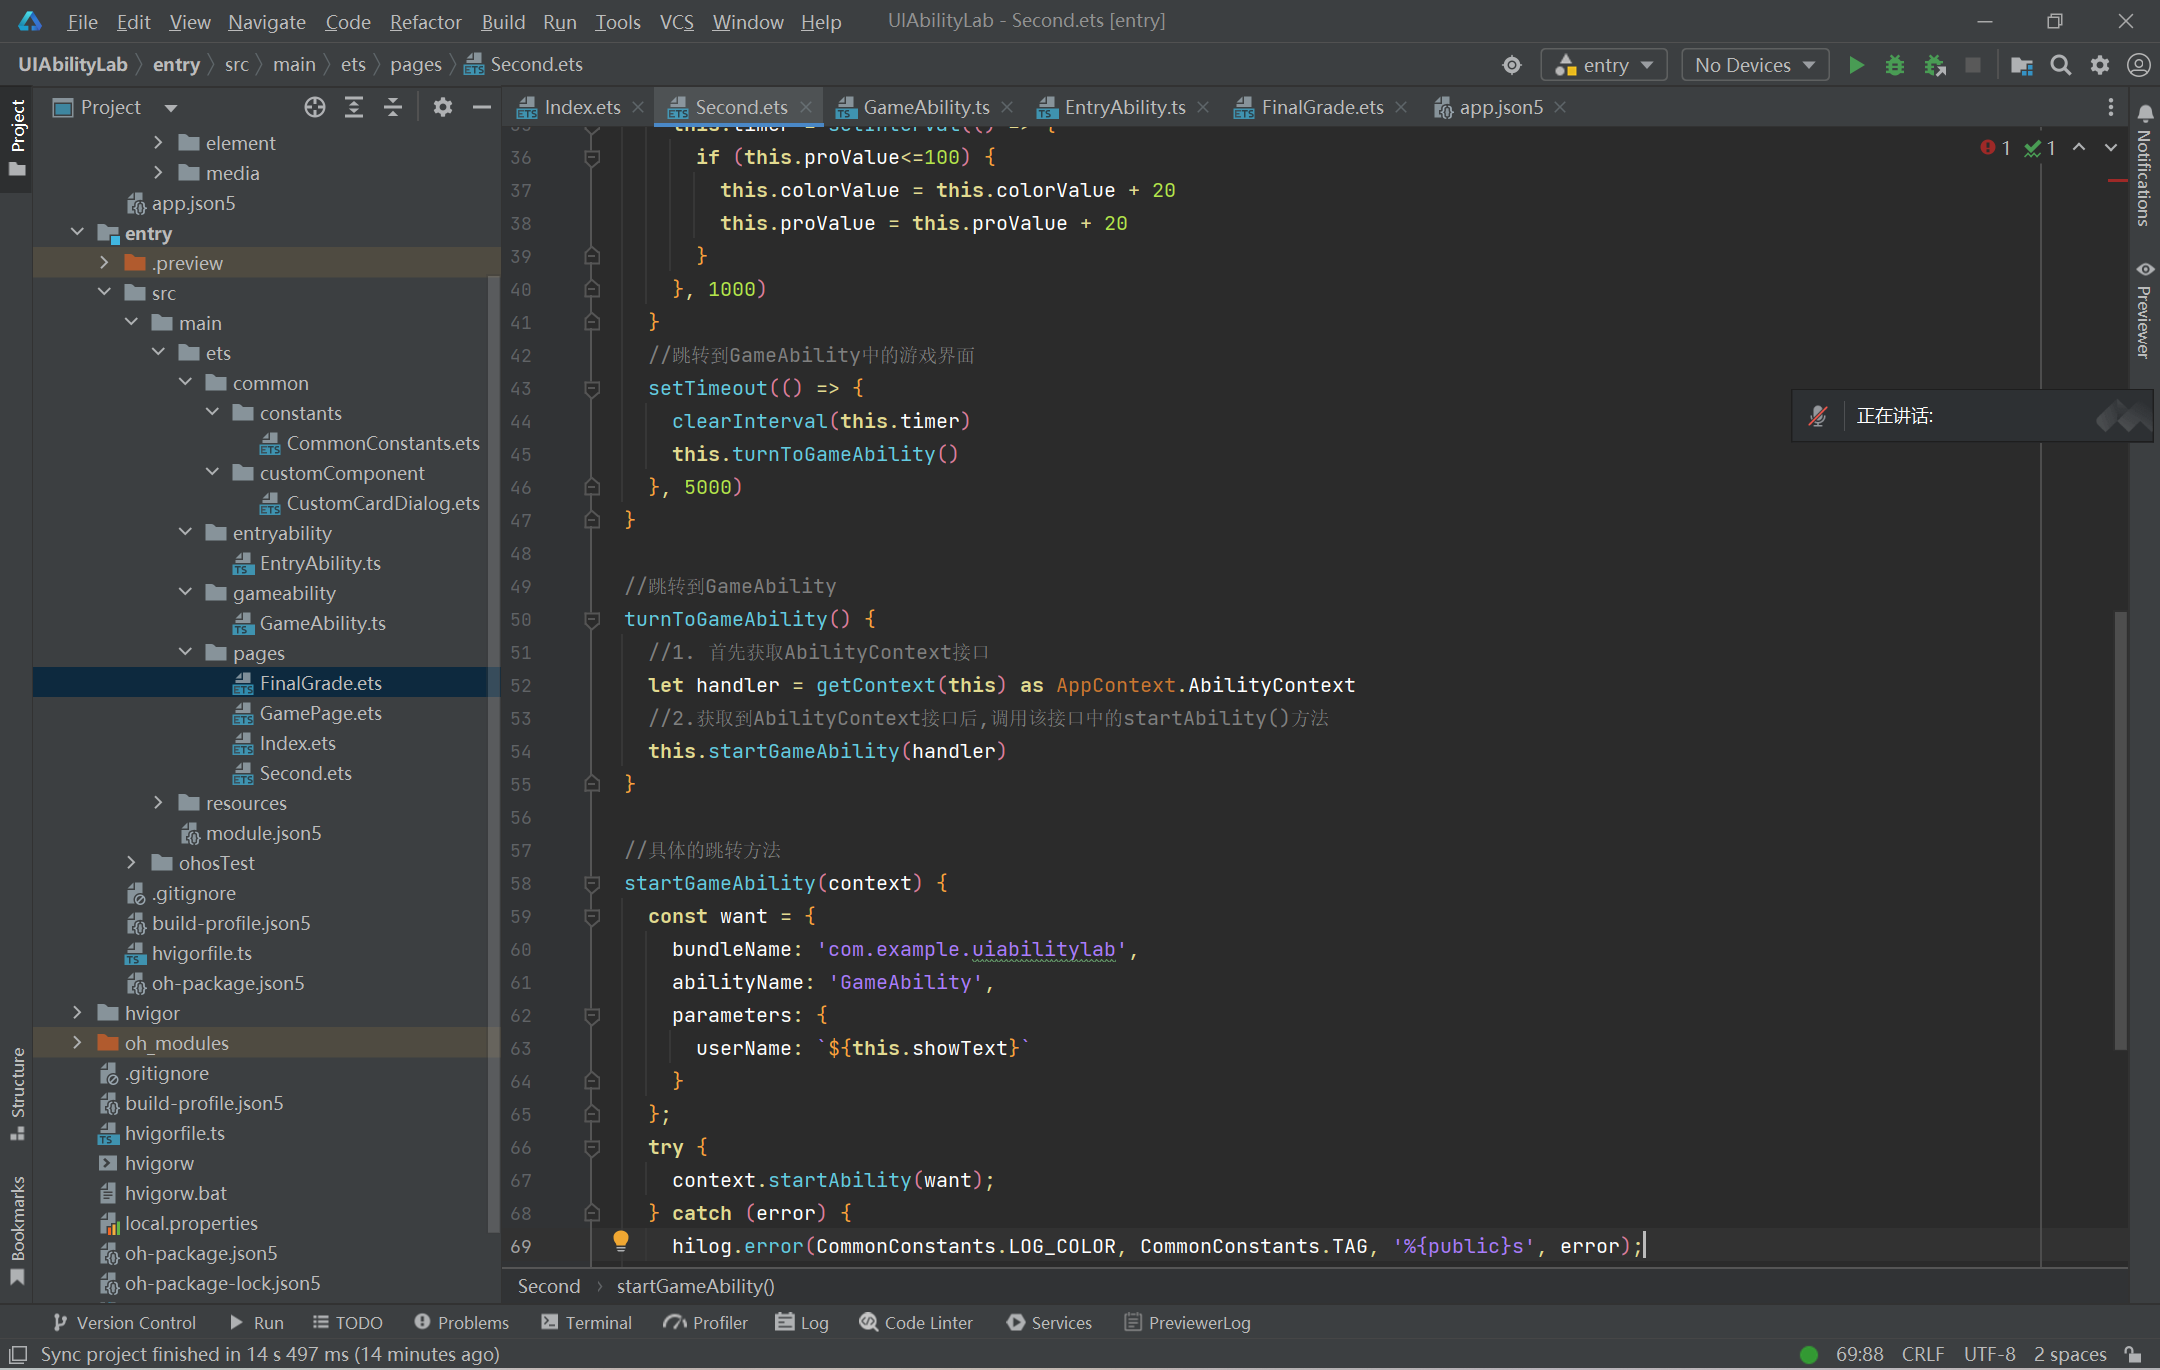The width and height of the screenshot is (2160, 1370).
Task: Open the account avatar icon
Action: [2138, 65]
